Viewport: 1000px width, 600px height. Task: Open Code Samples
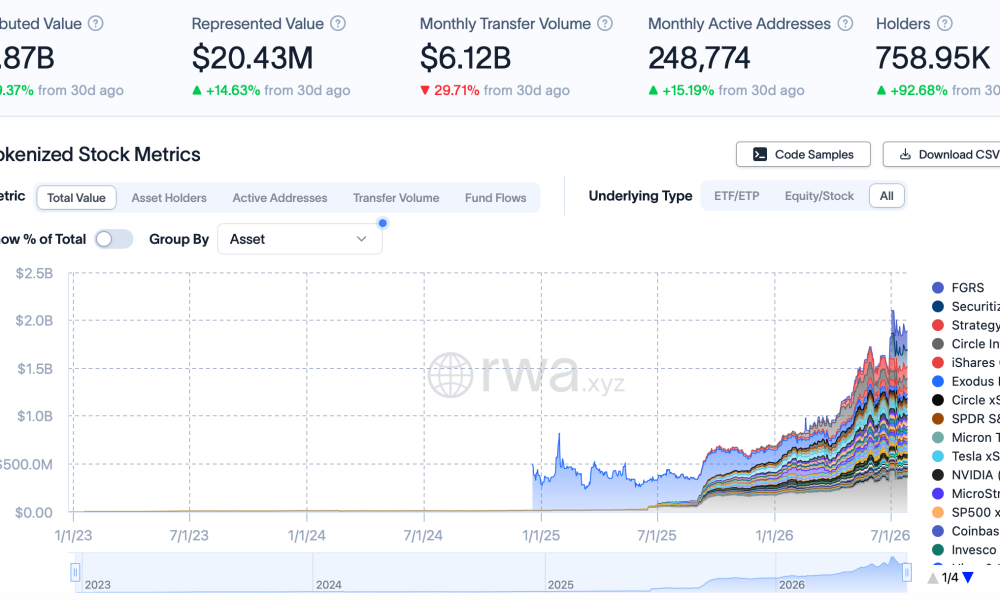(x=803, y=154)
